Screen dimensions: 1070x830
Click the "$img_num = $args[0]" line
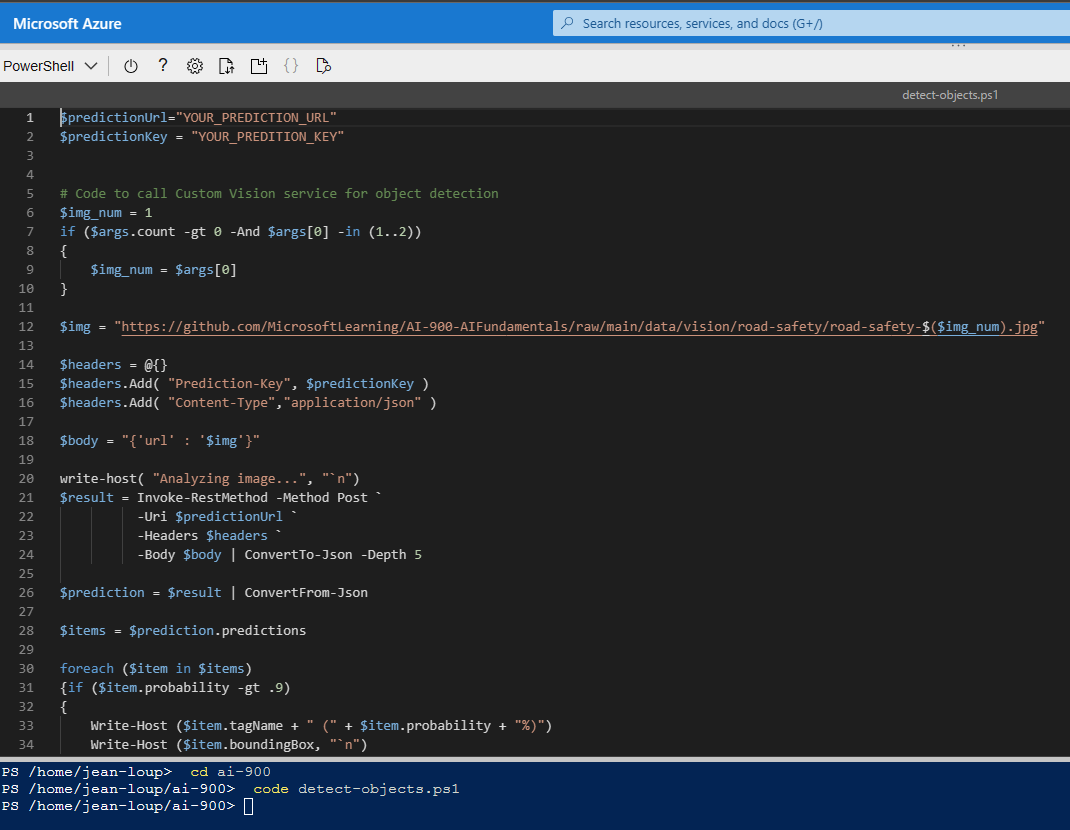point(164,270)
